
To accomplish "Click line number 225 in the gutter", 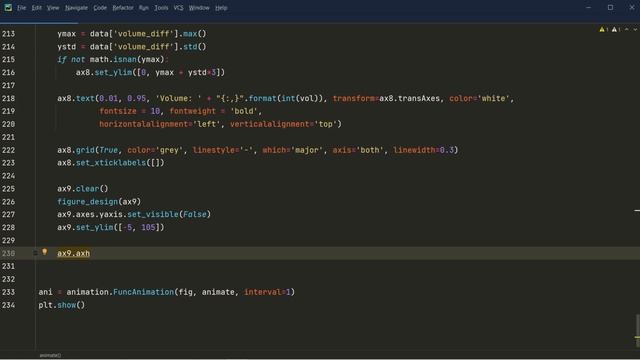I will coord(8,189).
